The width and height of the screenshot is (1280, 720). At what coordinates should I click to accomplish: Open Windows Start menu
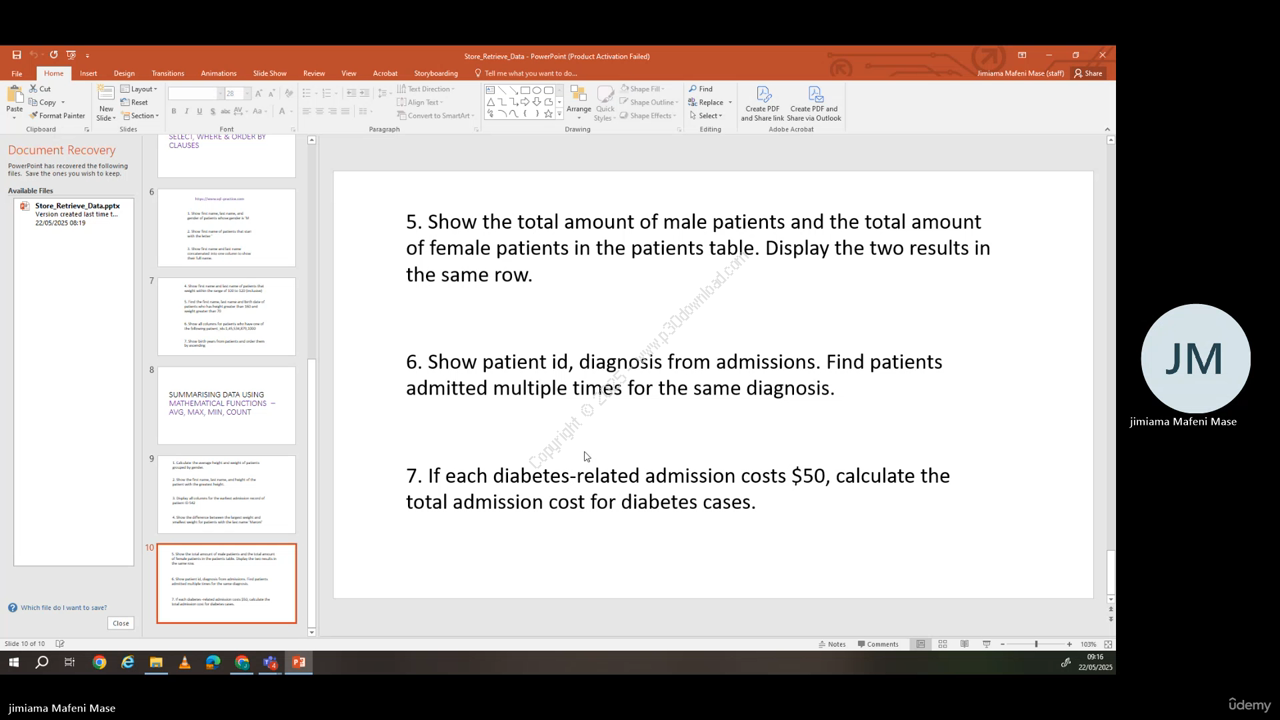[14, 662]
